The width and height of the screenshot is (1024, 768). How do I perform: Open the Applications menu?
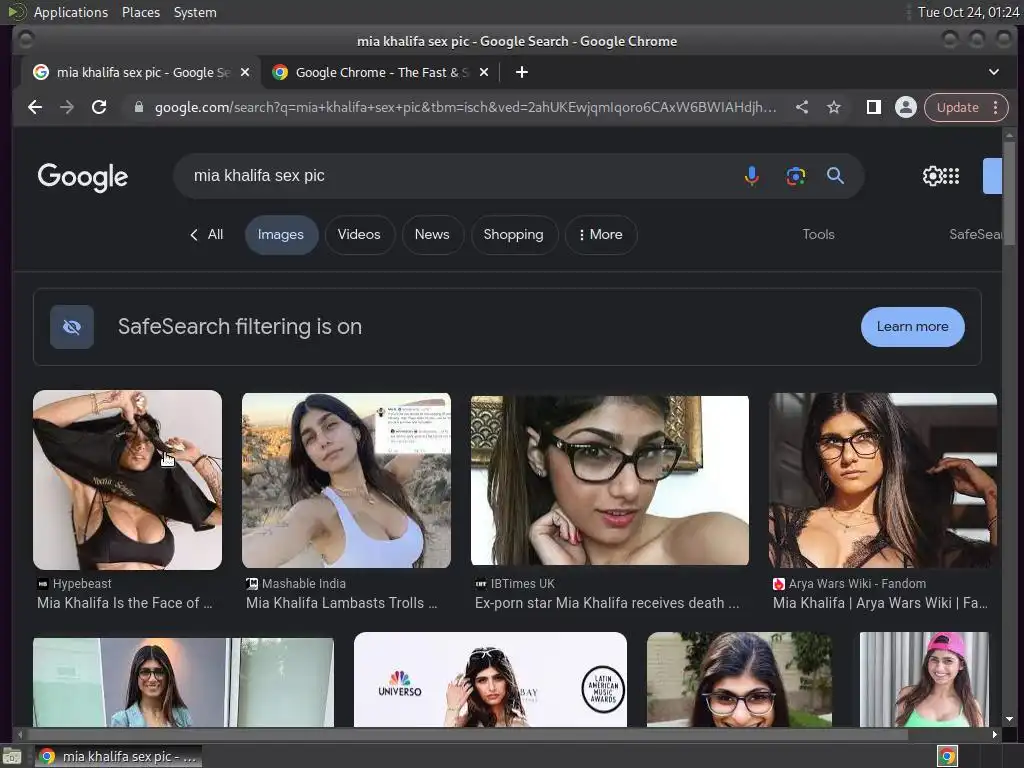[x=71, y=12]
